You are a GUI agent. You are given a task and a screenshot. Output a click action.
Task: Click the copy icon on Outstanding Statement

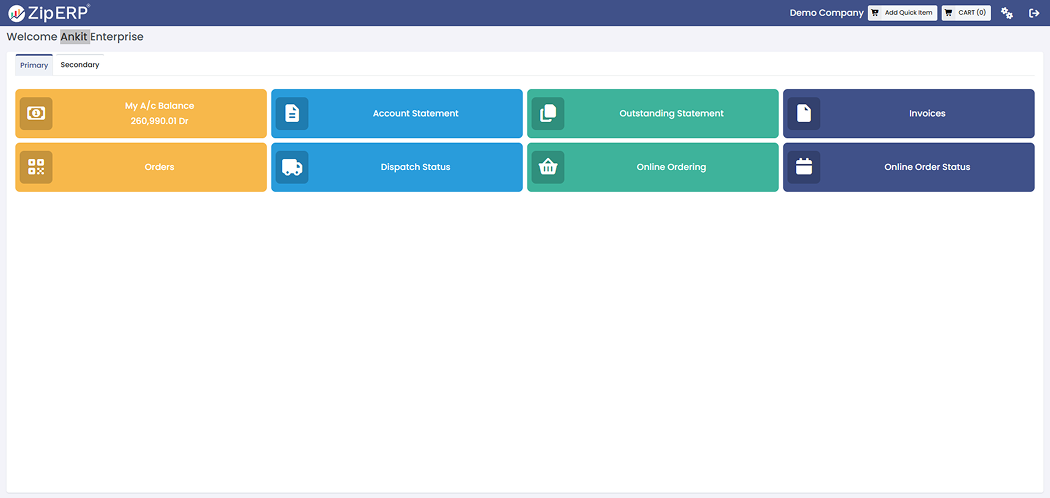(548, 114)
